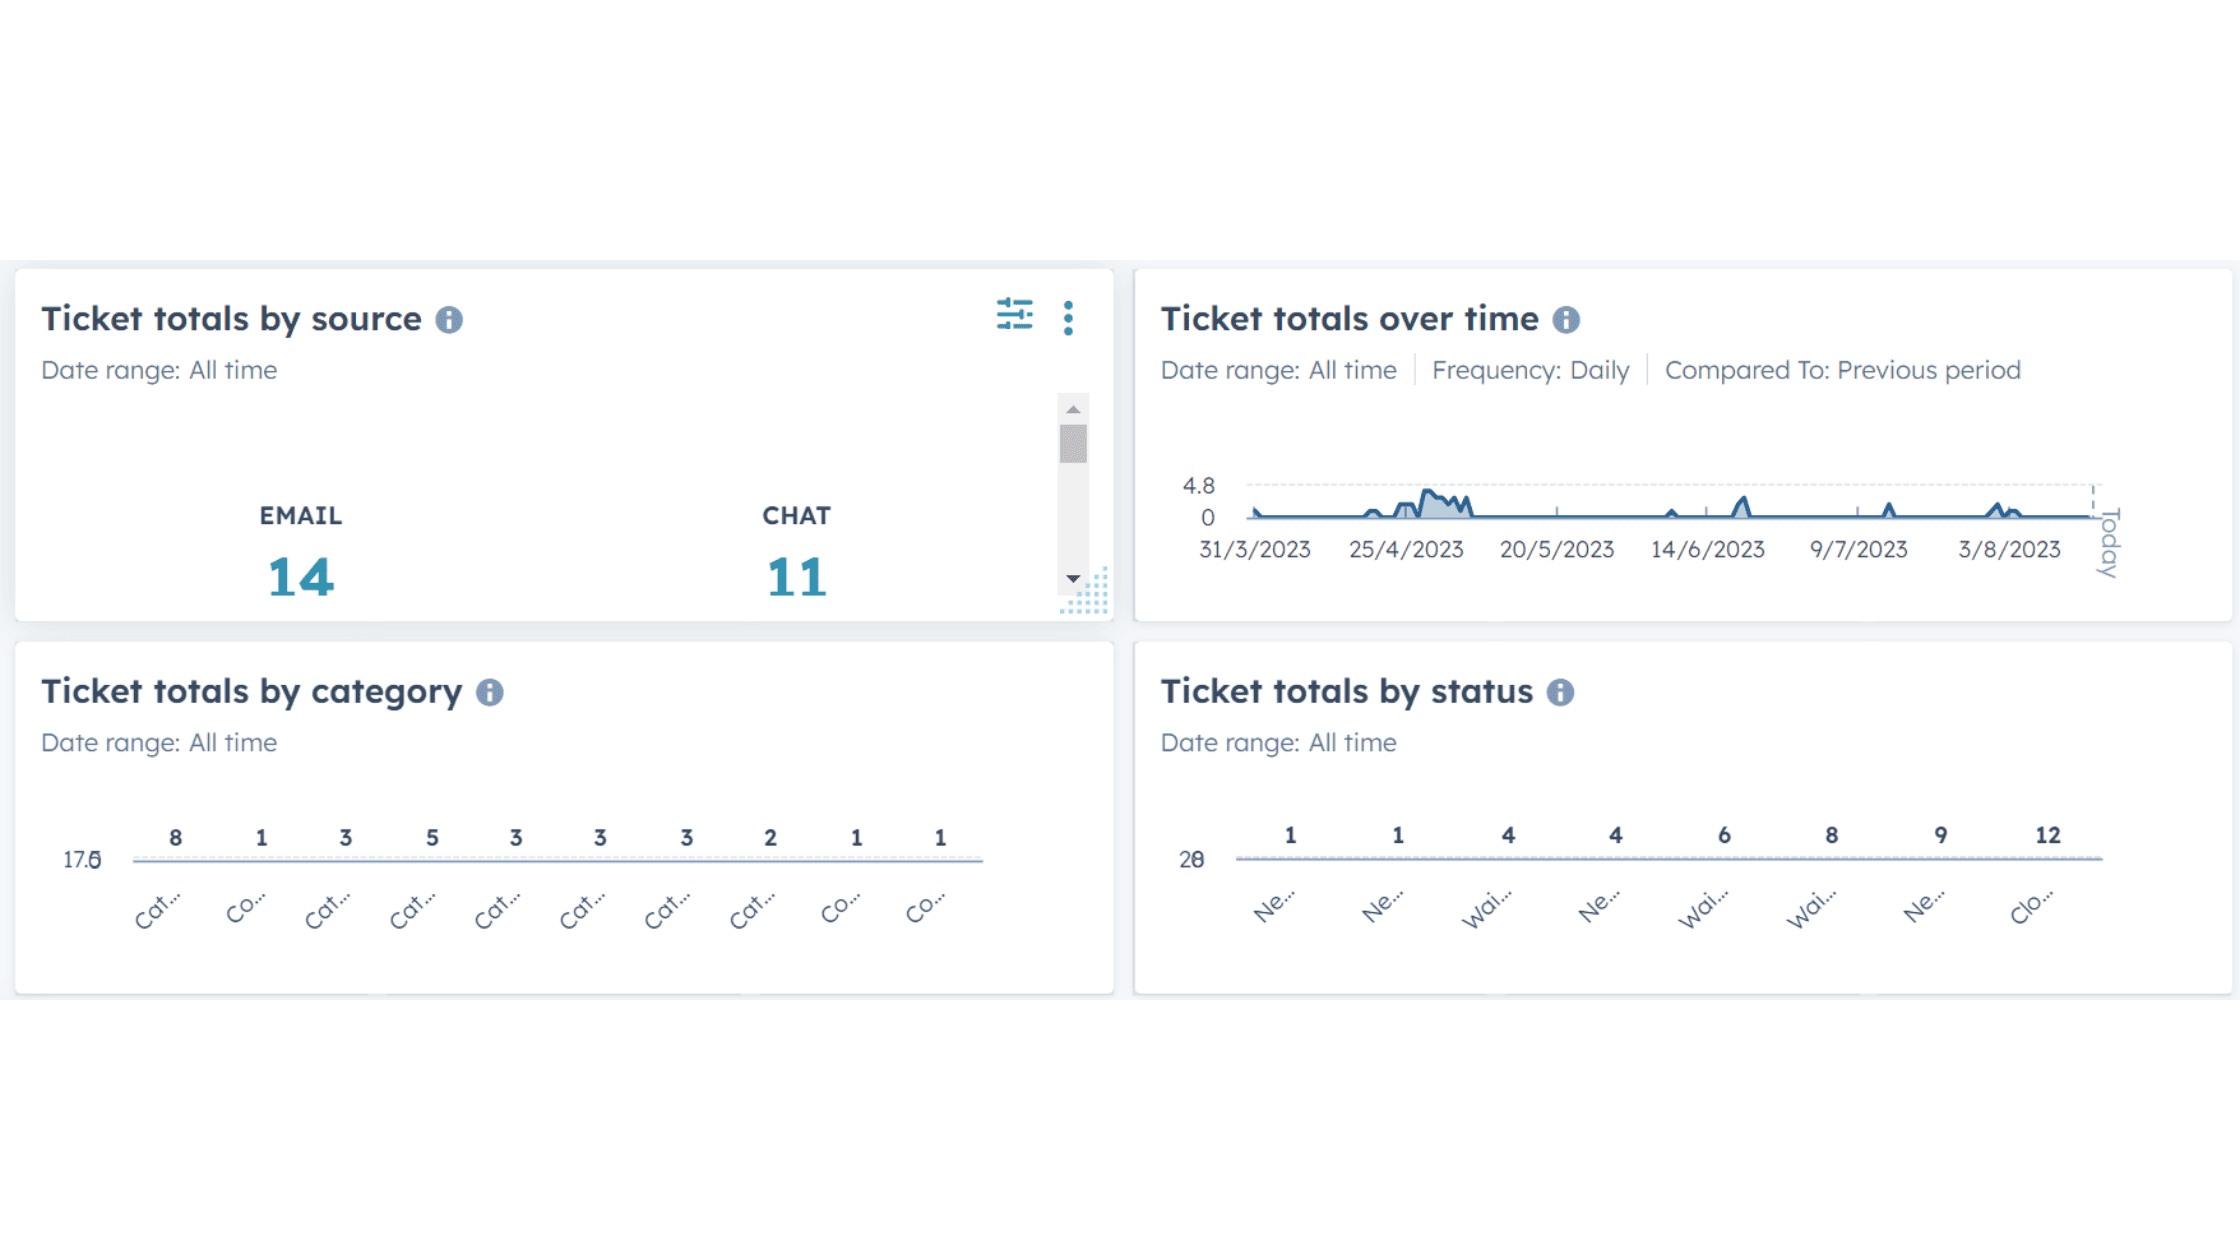This screenshot has width=2240, height=1260.
Task: Open the three-dot actions menu on the source card
Action: pyautogui.click(x=1068, y=316)
